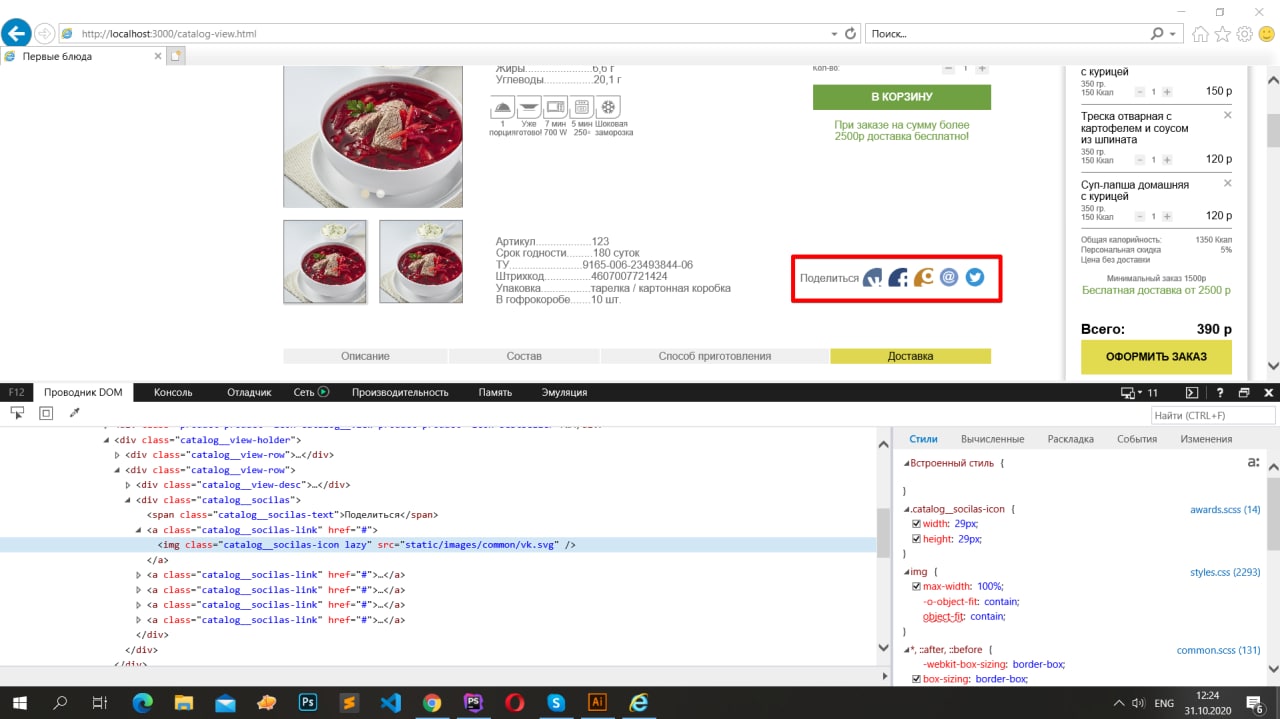Collapse the catalog__socilas div node
The width and height of the screenshot is (1280, 719).
128,500
